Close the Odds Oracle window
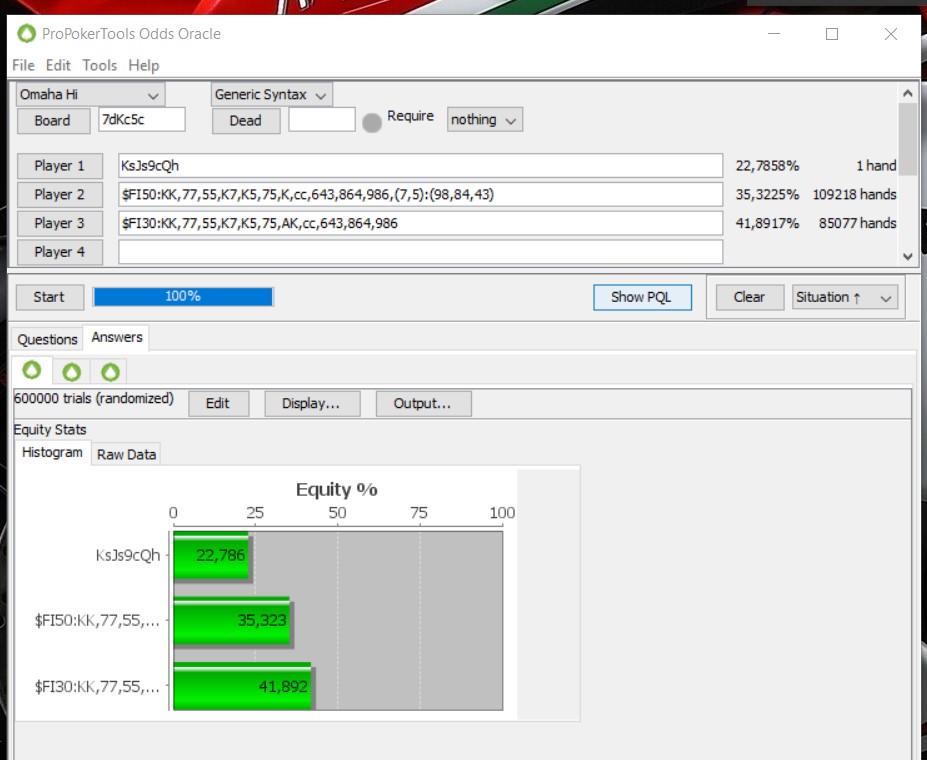 tap(891, 34)
